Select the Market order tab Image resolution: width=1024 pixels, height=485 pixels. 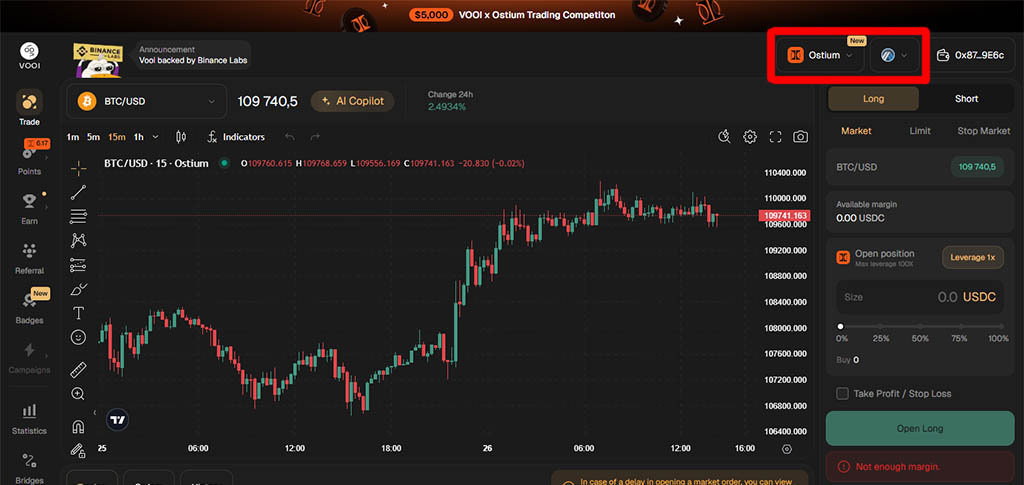[856, 131]
